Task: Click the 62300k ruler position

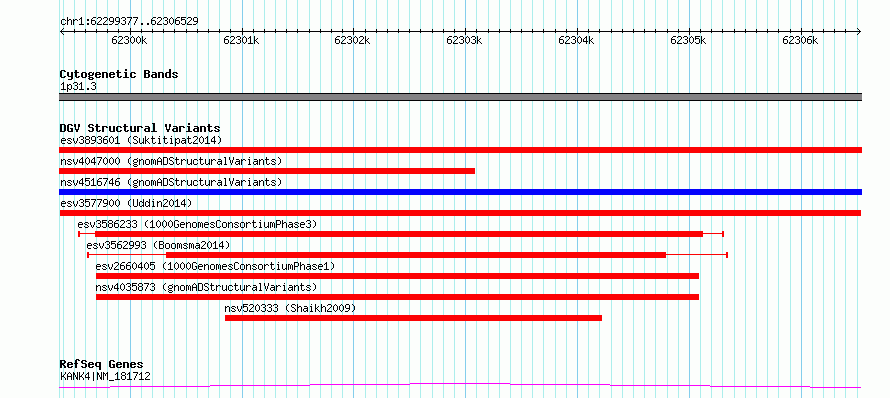Action: (x=129, y=40)
